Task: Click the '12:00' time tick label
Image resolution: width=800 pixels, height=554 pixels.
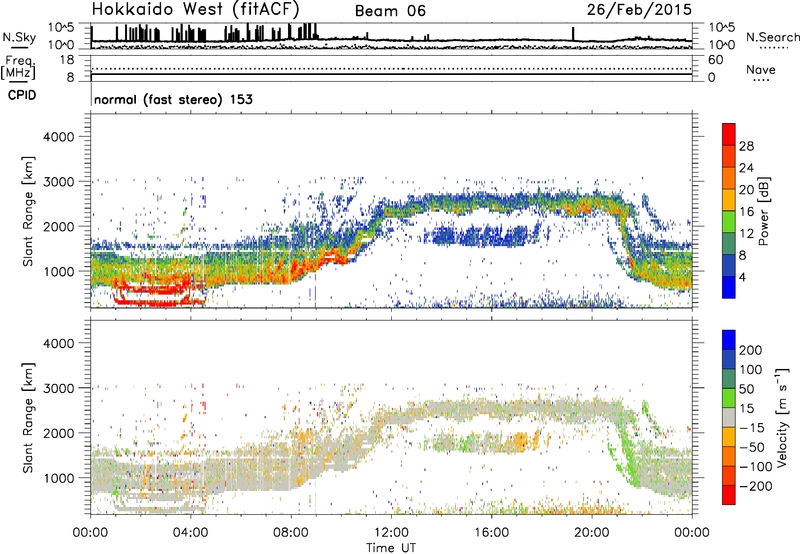Action: [391, 533]
